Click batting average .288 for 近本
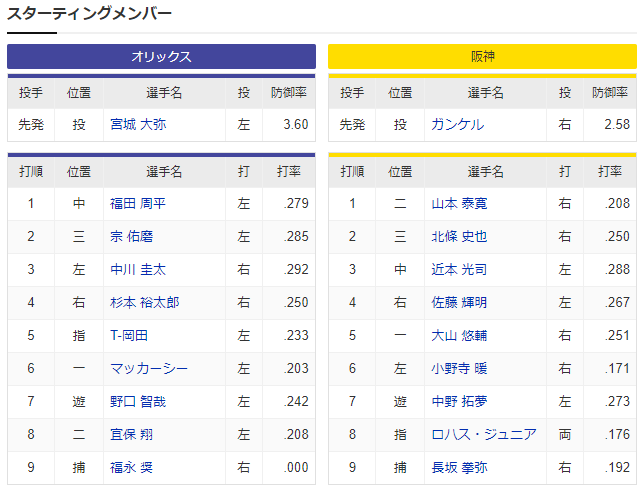The image size is (639, 487). 617,269
